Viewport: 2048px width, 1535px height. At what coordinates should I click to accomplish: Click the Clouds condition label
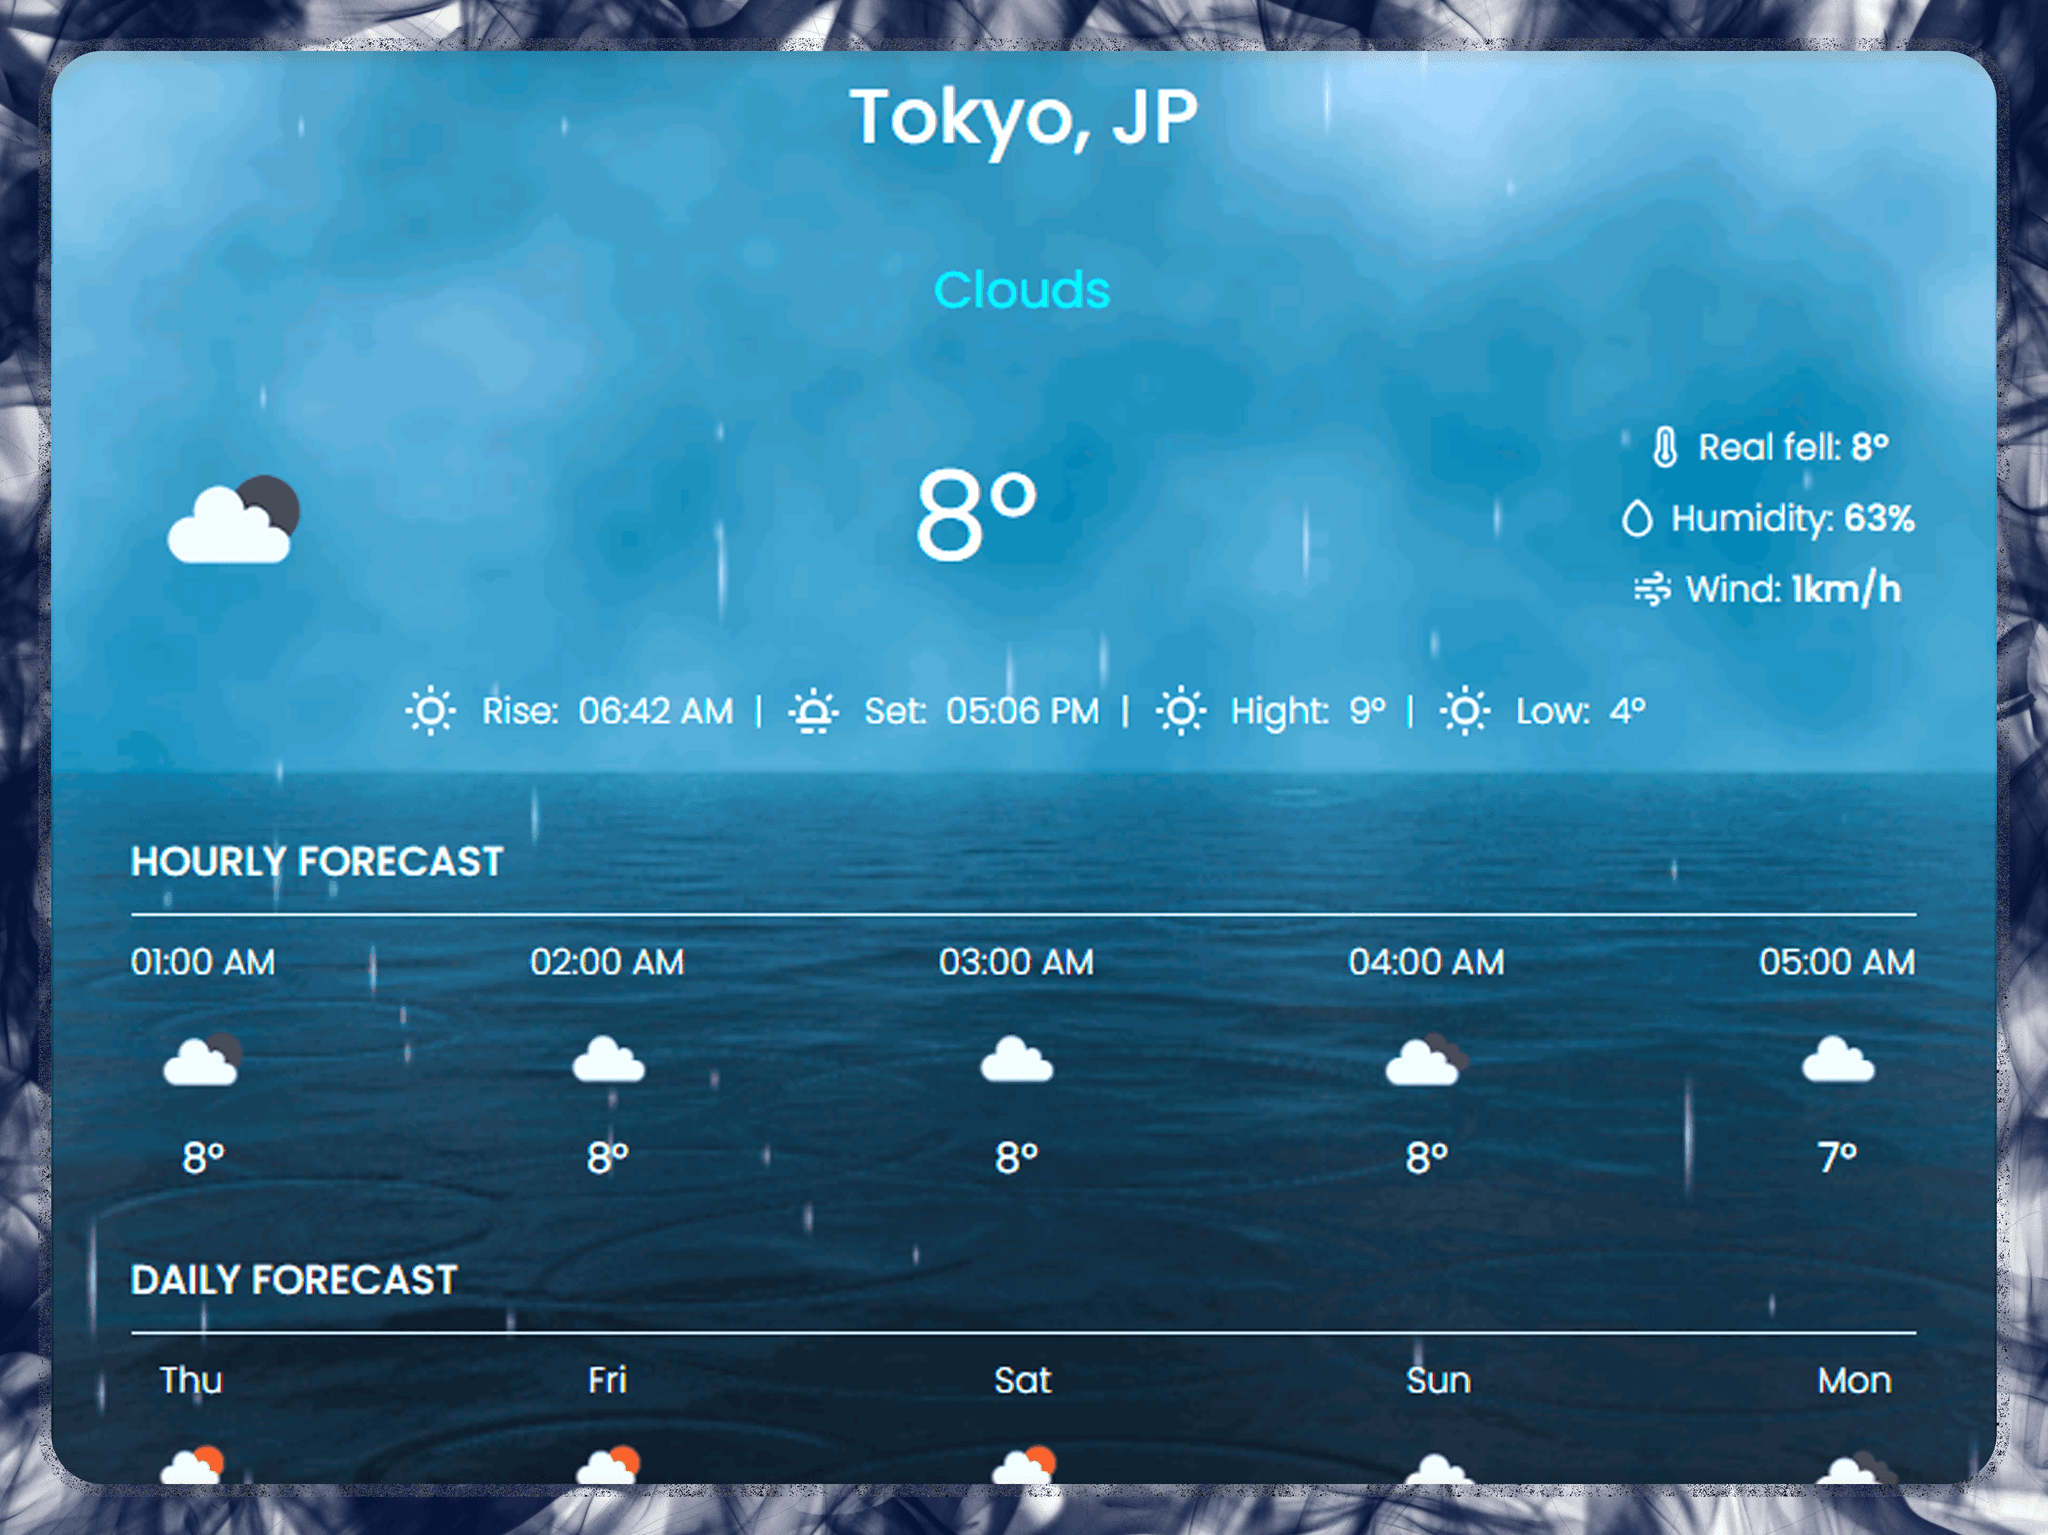pos(1022,290)
